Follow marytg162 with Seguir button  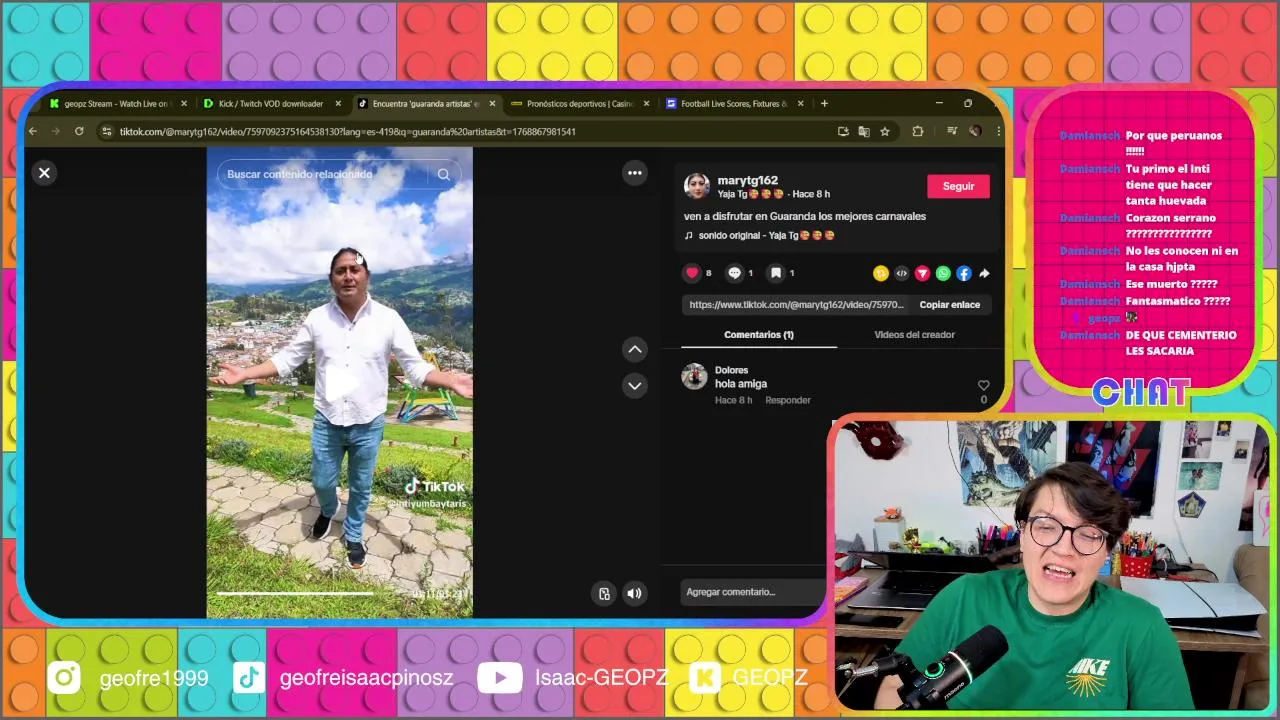(958, 186)
